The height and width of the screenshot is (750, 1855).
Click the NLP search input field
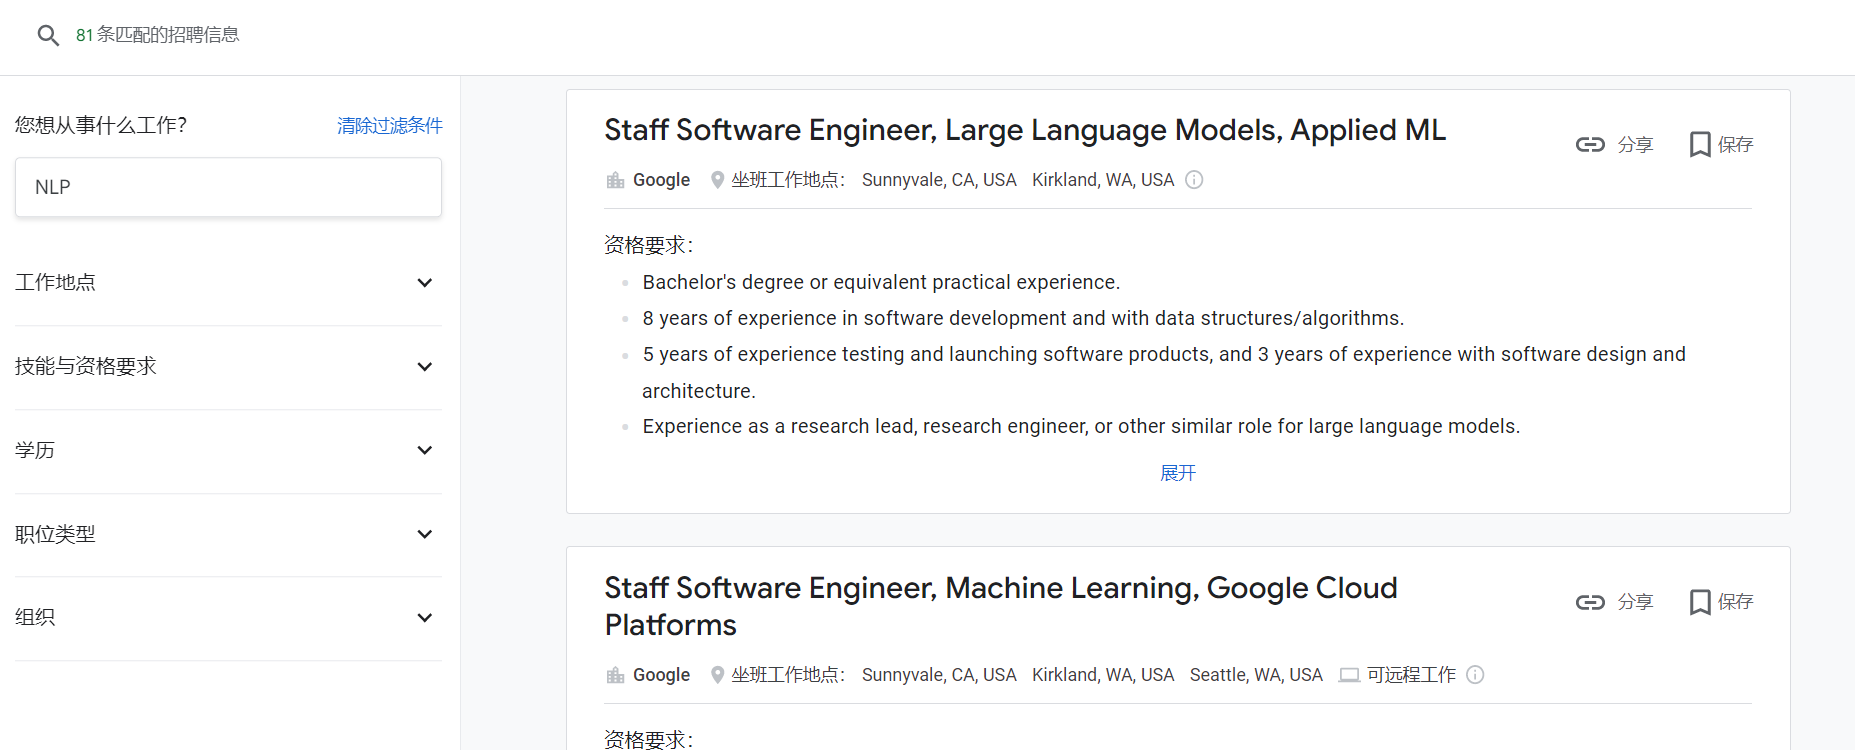point(228,187)
